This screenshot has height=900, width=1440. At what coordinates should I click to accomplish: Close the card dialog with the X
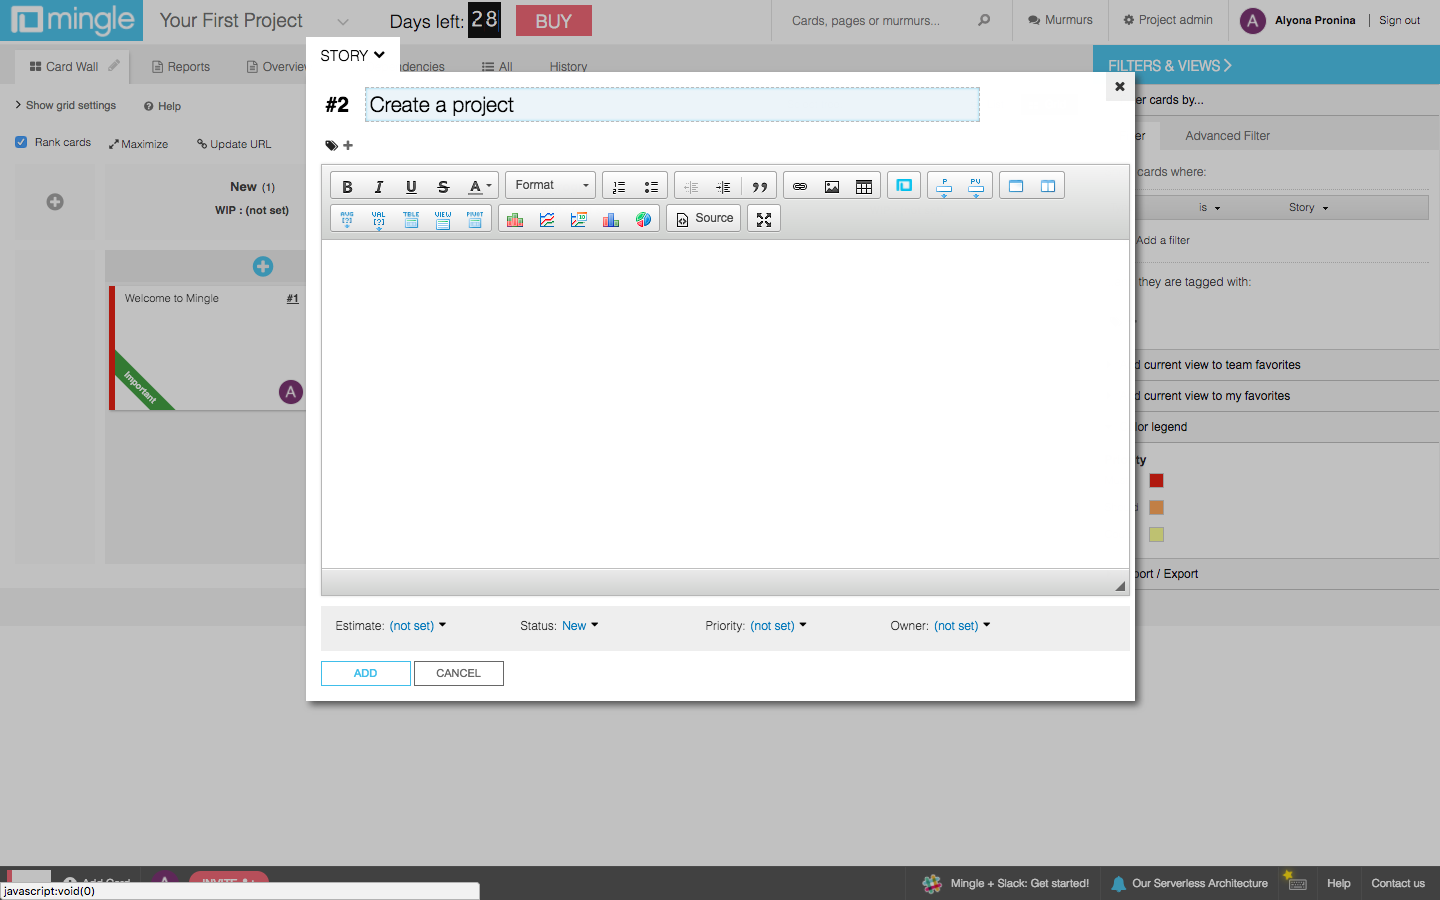1120,87
